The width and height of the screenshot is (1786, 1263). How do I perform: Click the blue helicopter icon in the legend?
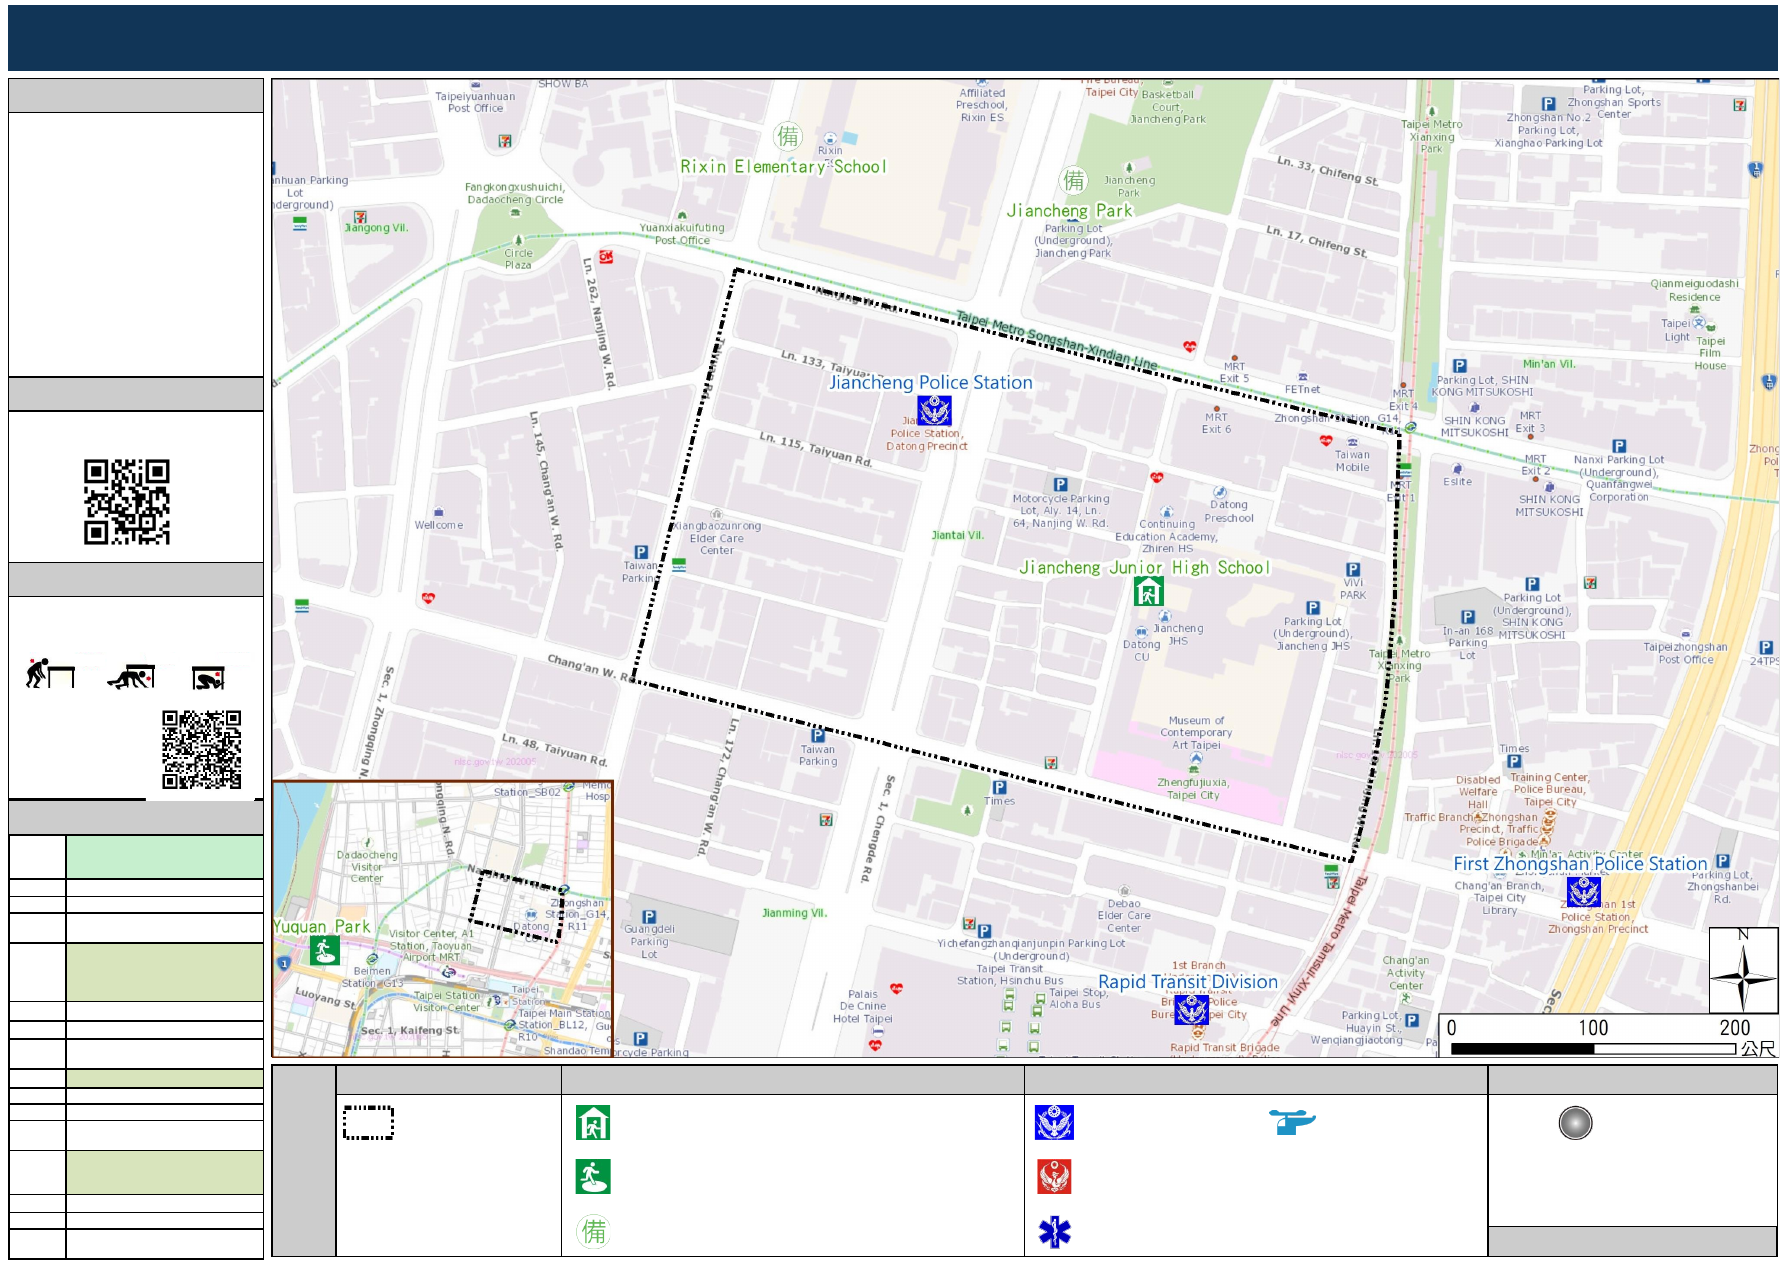coord(1292,1122)
